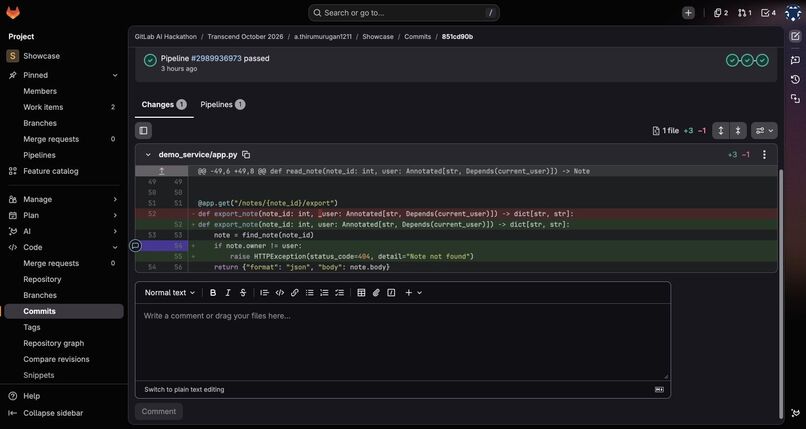This screenshot has height=429, width=806.
Task: Click the pipeline passed status icon
Action: pyautogui.click(x=150, y=60)
